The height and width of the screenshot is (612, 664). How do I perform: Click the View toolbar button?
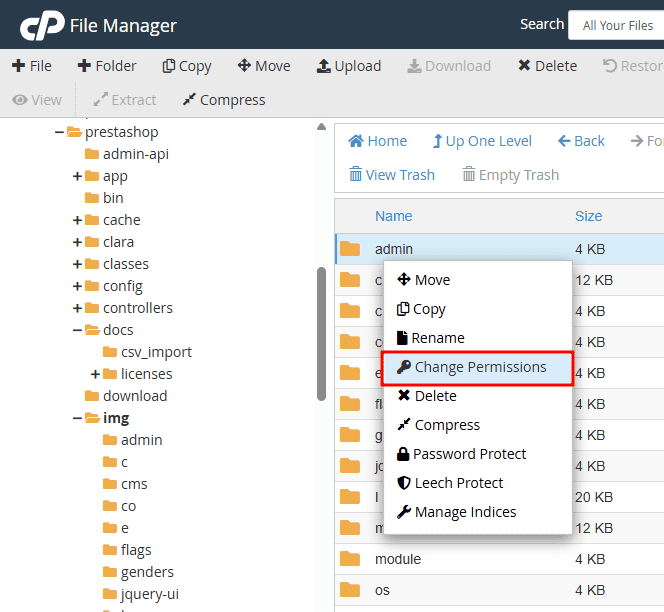point(37,100)
